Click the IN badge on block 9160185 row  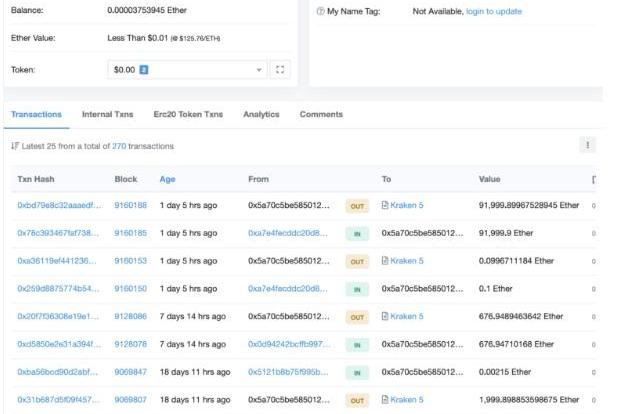pos(357,233)
